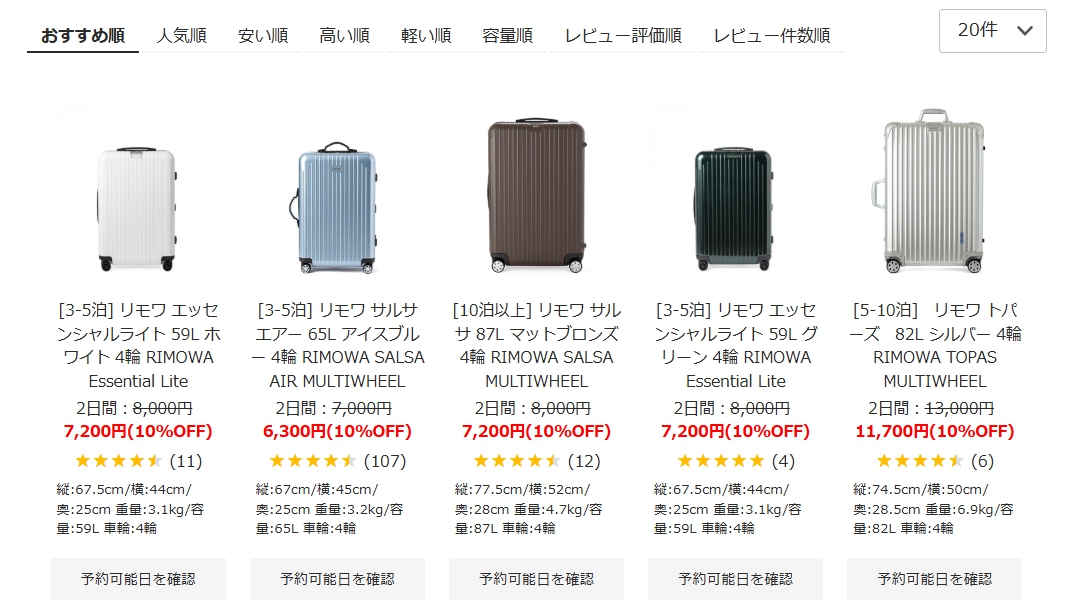Open the リモワ サルサ 87L マットブロンズ title link
The image size is (1069, 615).
536,345
